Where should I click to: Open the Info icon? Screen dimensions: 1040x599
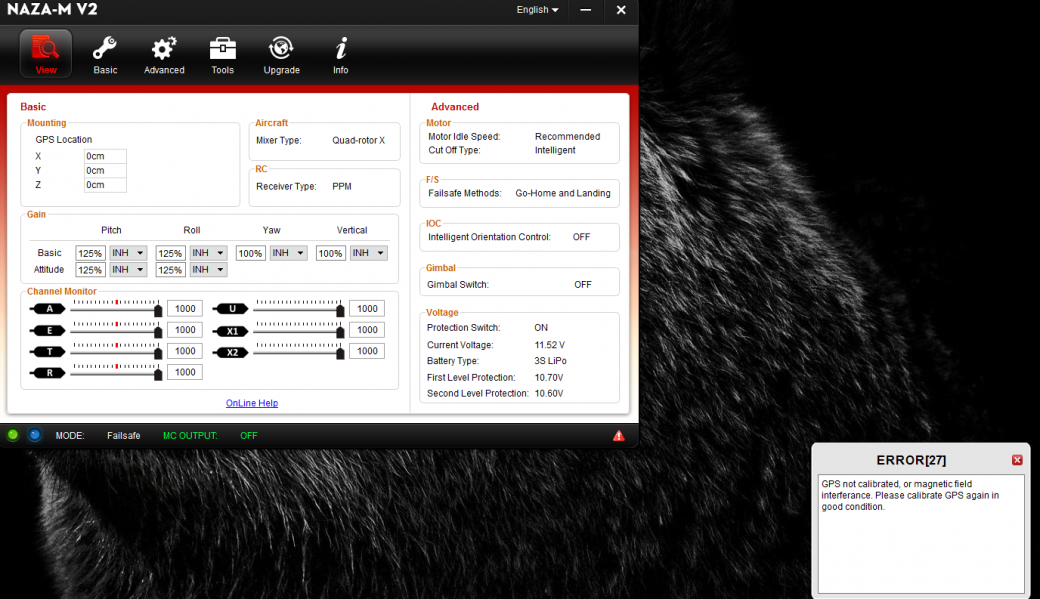(x=340, y=54)
